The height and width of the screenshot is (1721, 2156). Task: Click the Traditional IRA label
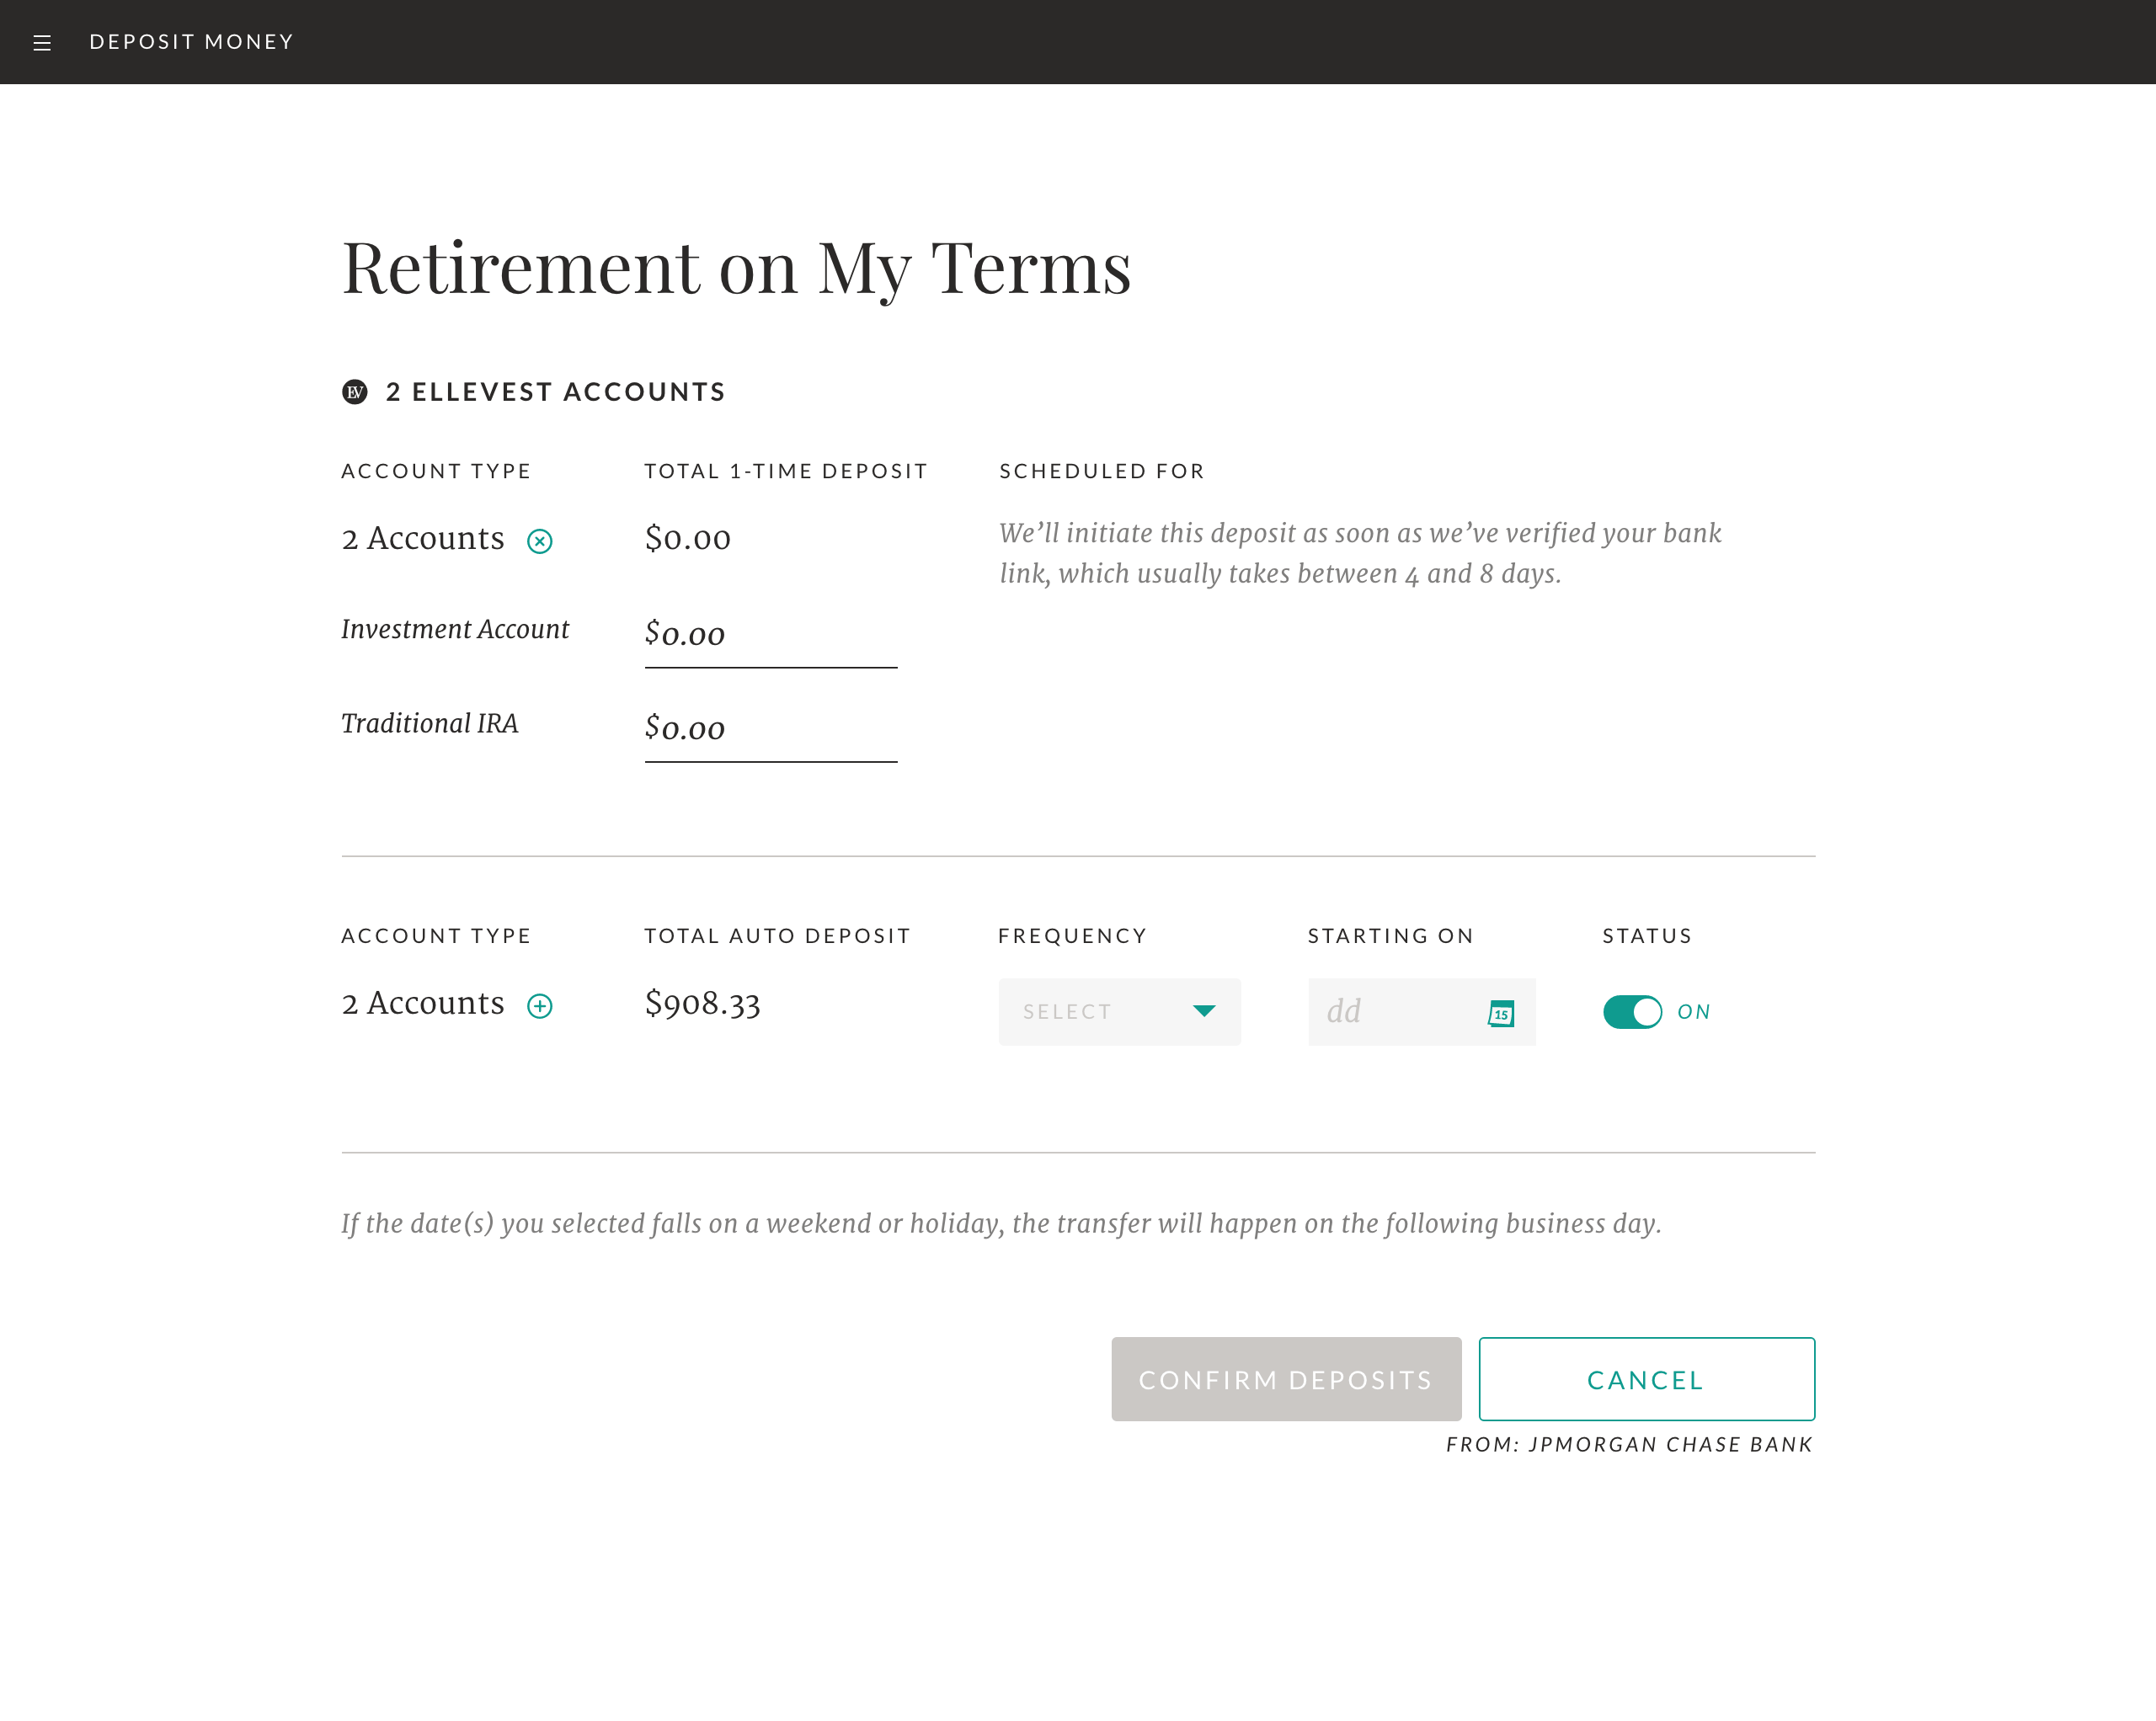tap(430, 724)
